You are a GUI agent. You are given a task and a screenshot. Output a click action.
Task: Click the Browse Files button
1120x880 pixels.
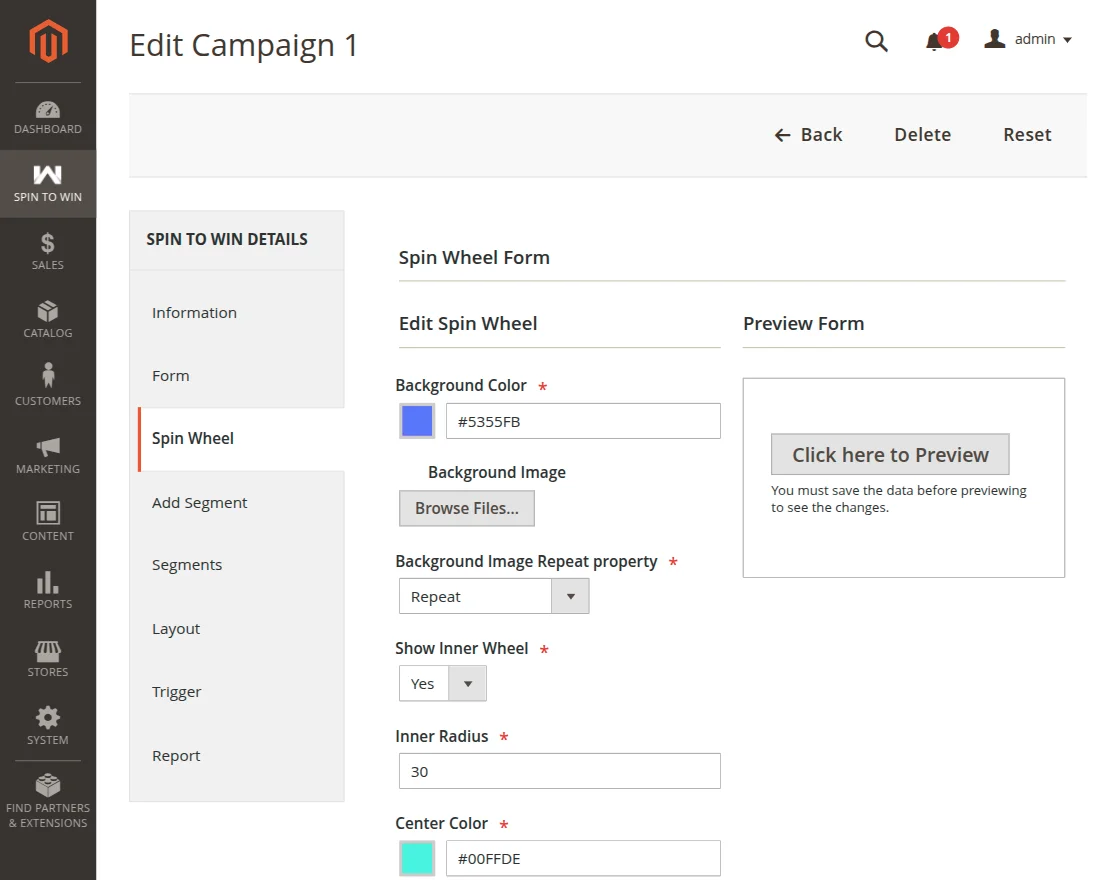(467, 508)
